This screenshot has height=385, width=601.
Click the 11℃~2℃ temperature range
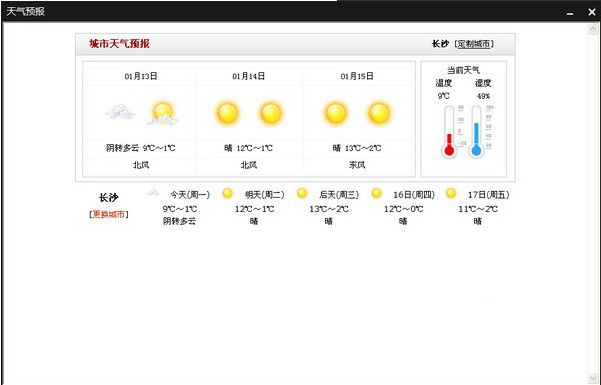coord(478,209)
